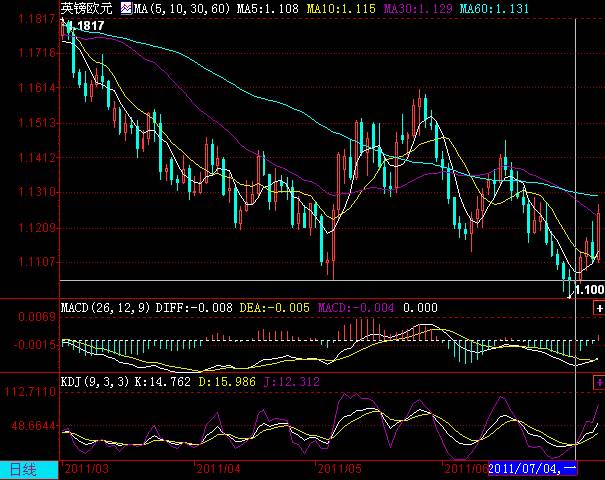Click the 1.1310 price axis label

click(37, 192)
